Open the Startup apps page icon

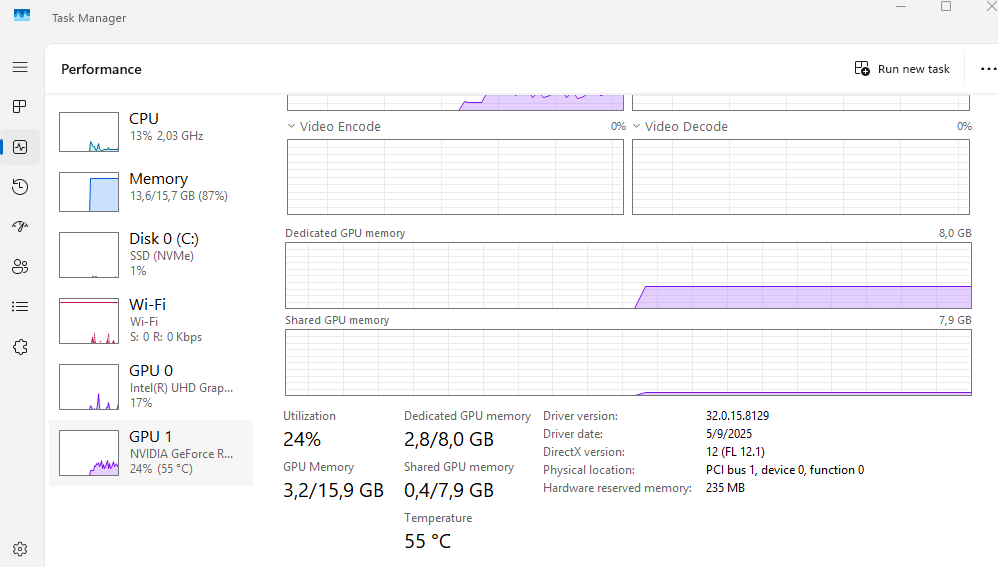click(20, 227)
